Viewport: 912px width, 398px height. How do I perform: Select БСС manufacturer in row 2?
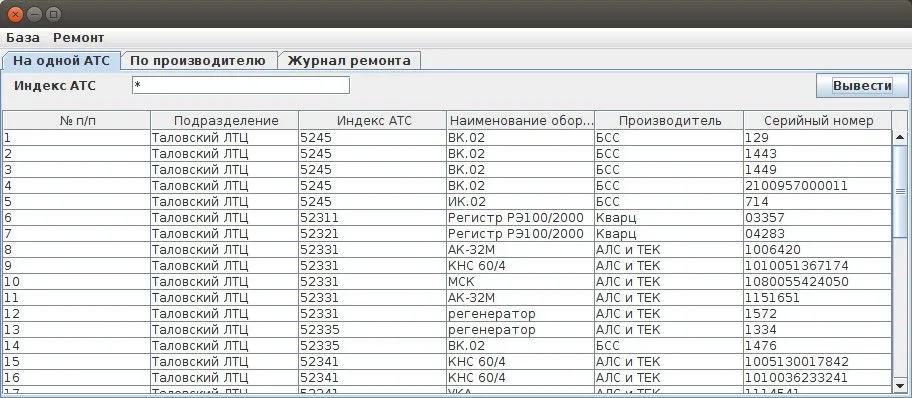coord(669,154)
